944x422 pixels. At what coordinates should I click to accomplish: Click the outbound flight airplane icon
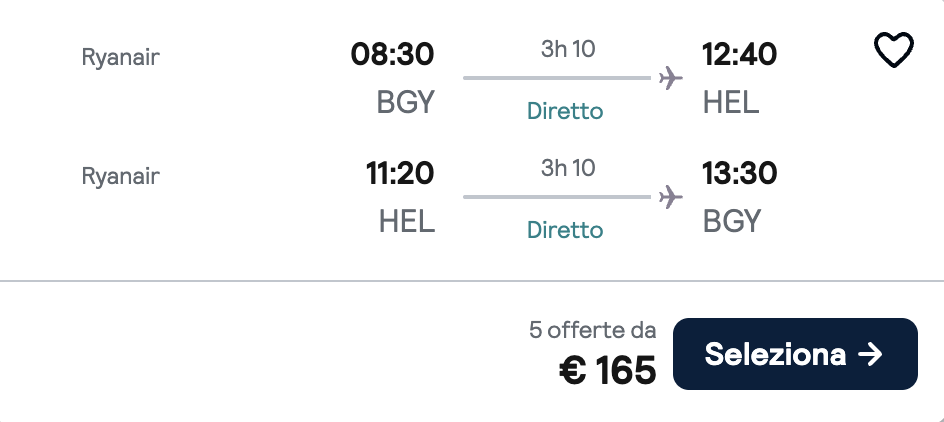[x=670, y=78]
